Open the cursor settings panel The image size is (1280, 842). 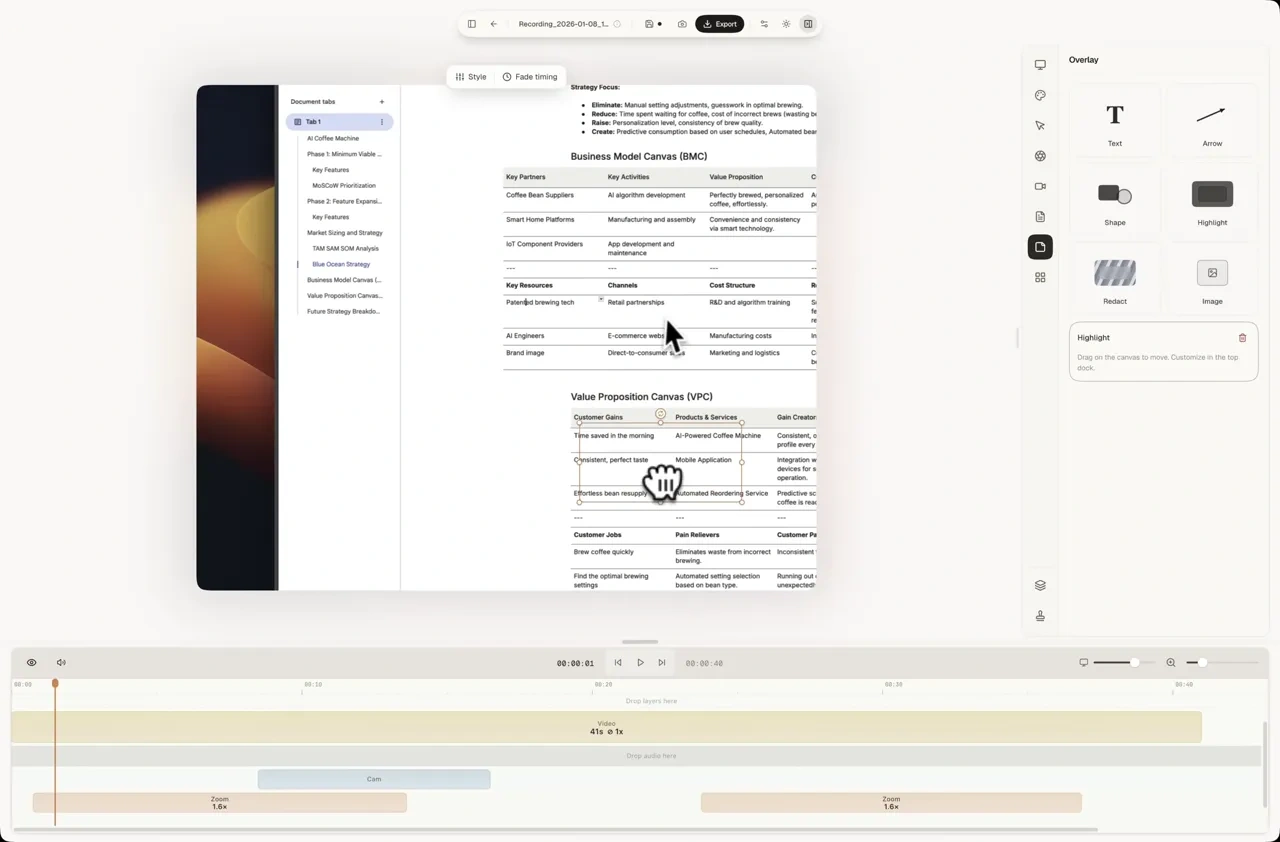[x=1040, y=126]
